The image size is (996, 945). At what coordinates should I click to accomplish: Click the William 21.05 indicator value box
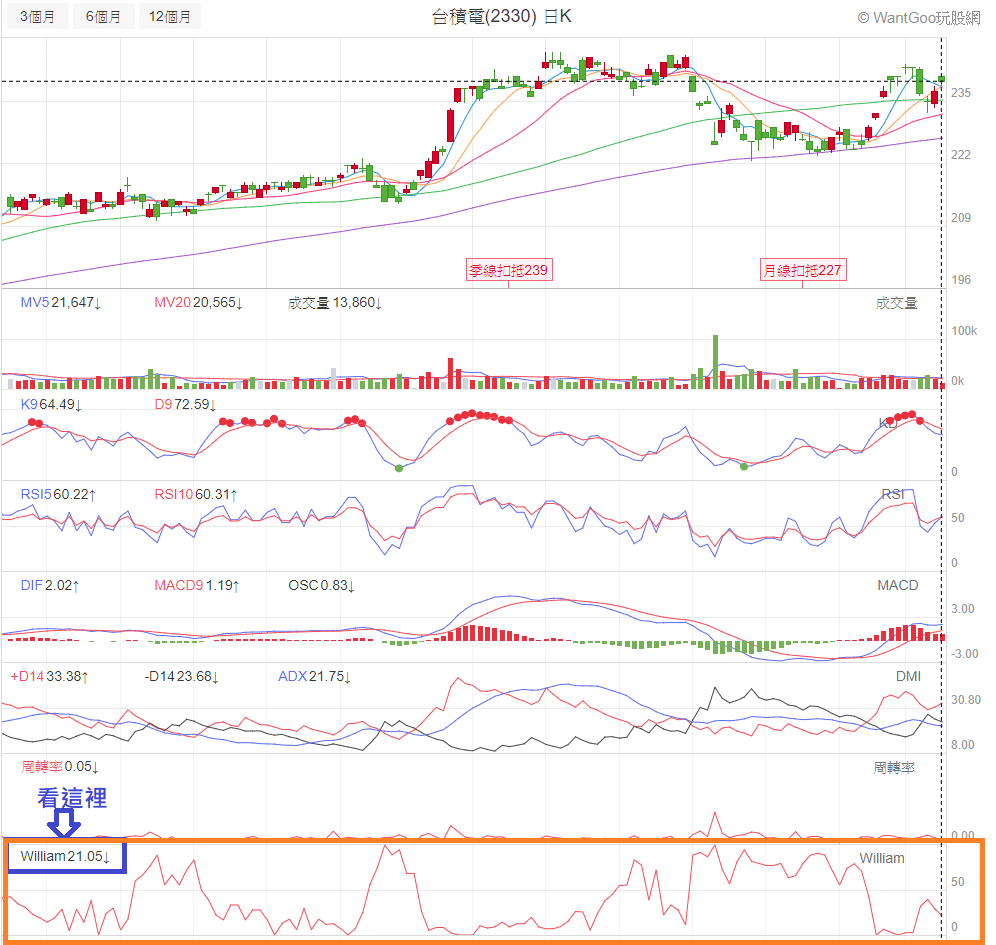(x=66, y=857)
